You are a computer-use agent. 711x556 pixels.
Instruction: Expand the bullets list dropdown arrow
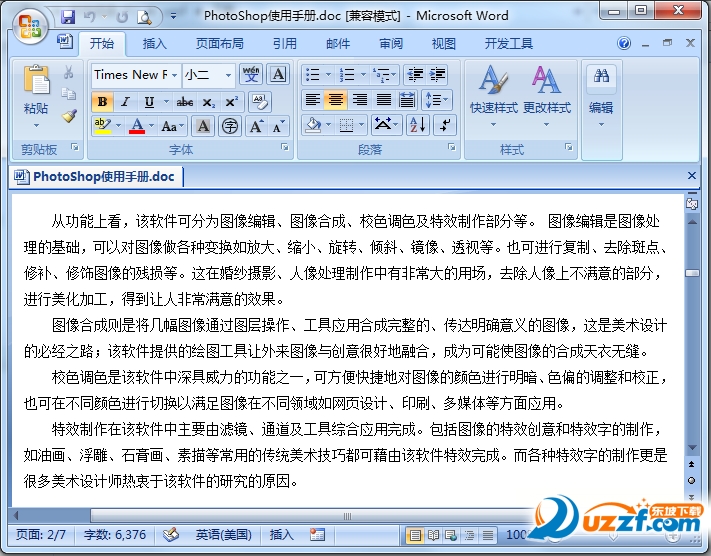[x=328, y=74]
